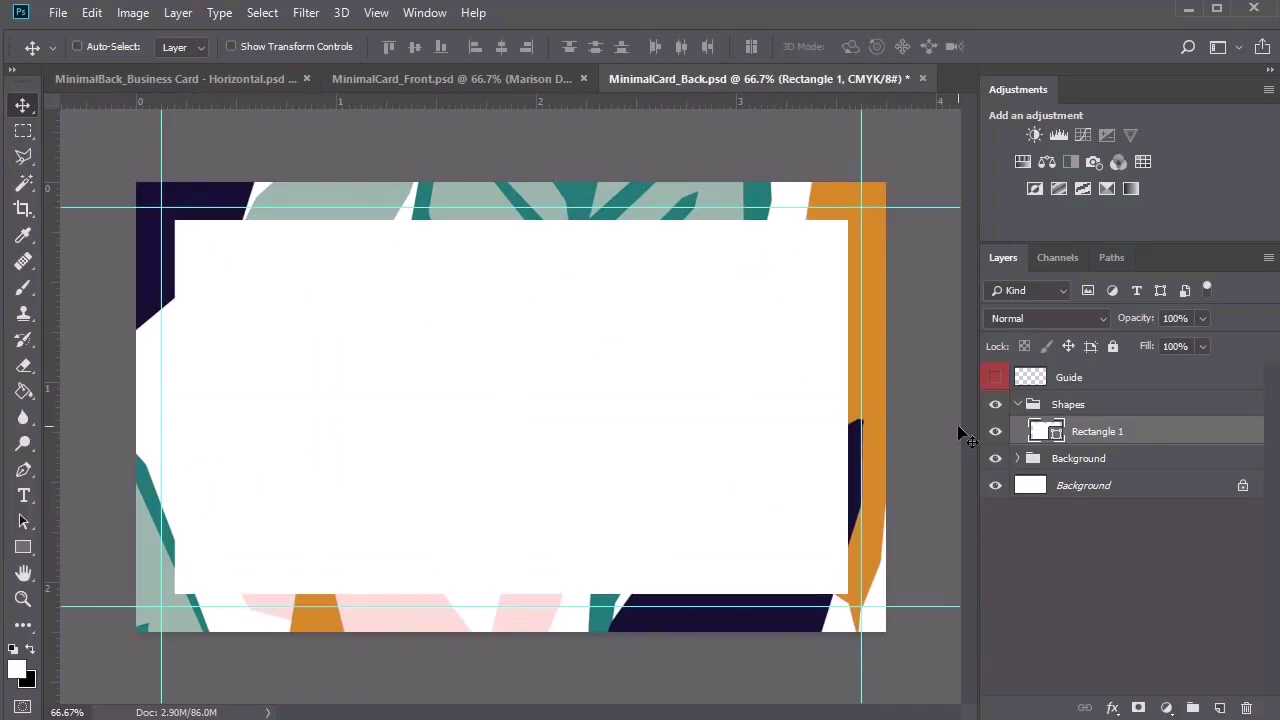Enable Show Transform Controls checkbox
Screen dimensions: 1280x720
coord(231,46)
